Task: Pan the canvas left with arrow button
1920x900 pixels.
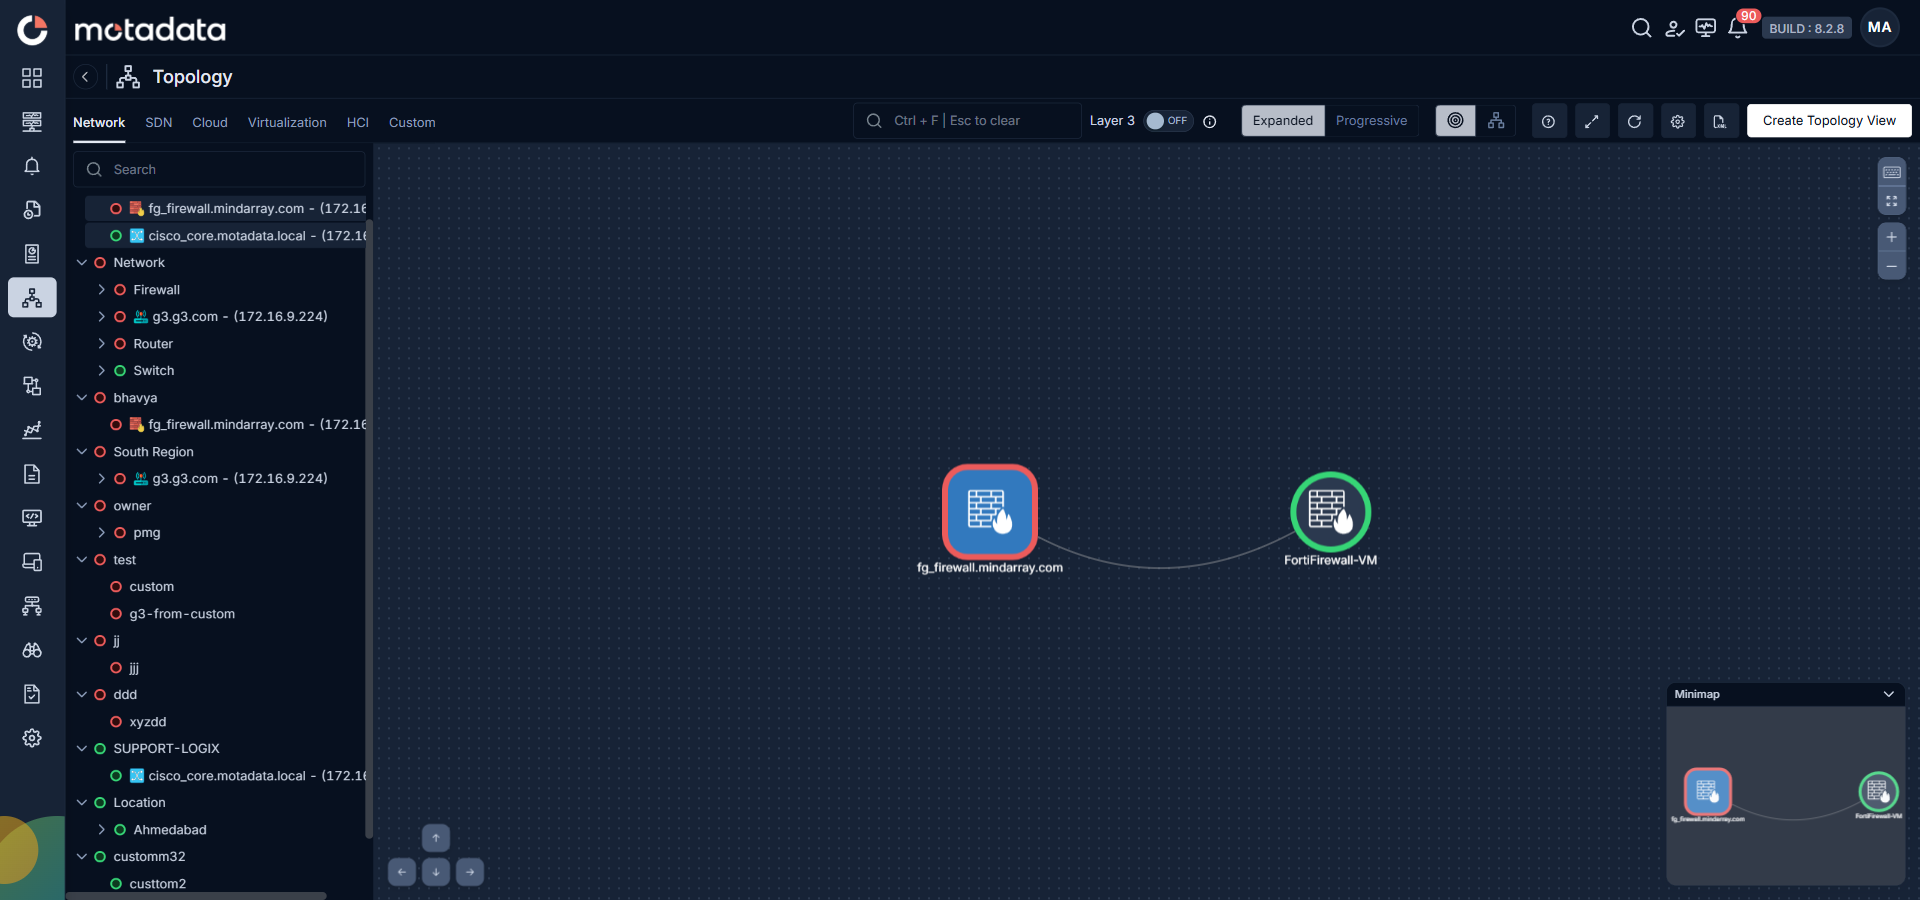Action: click(x=402, y=872)
